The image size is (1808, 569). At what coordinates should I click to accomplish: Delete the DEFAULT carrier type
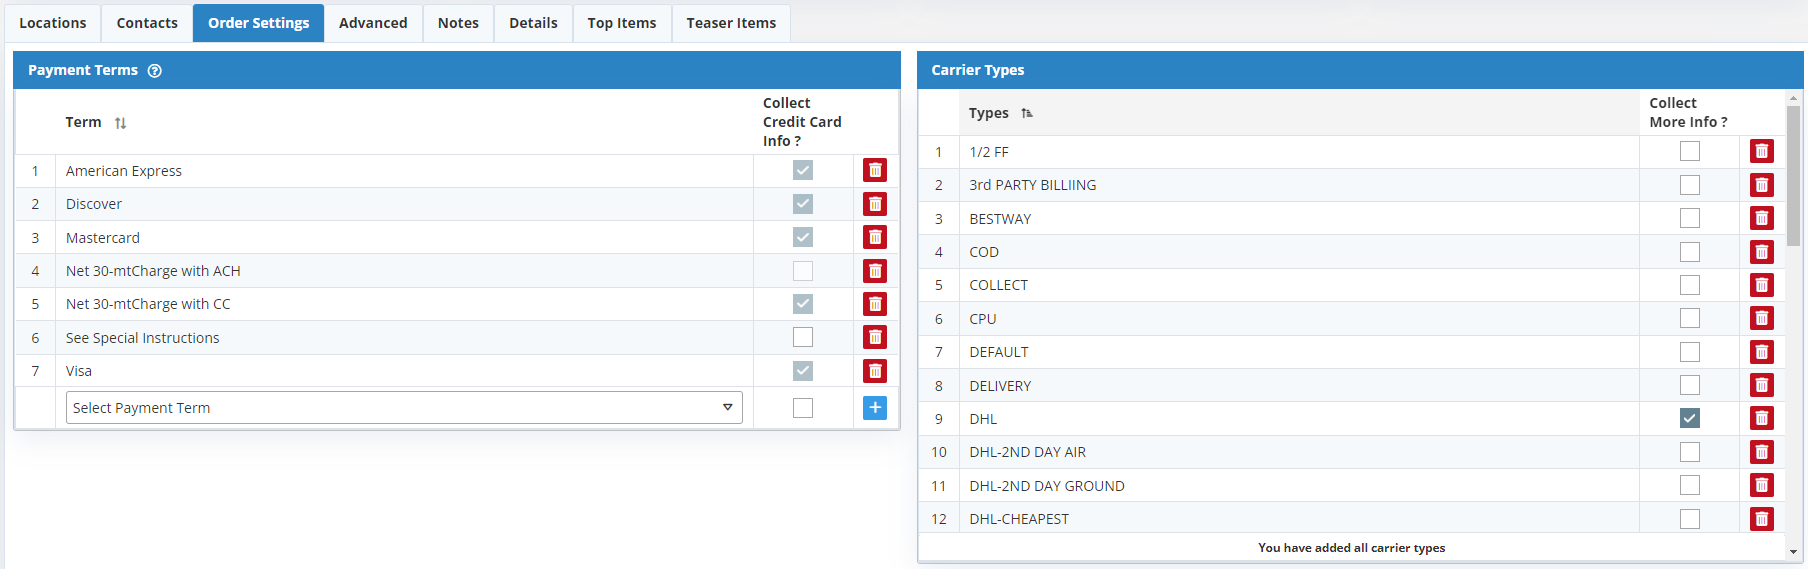point(1762,352)
